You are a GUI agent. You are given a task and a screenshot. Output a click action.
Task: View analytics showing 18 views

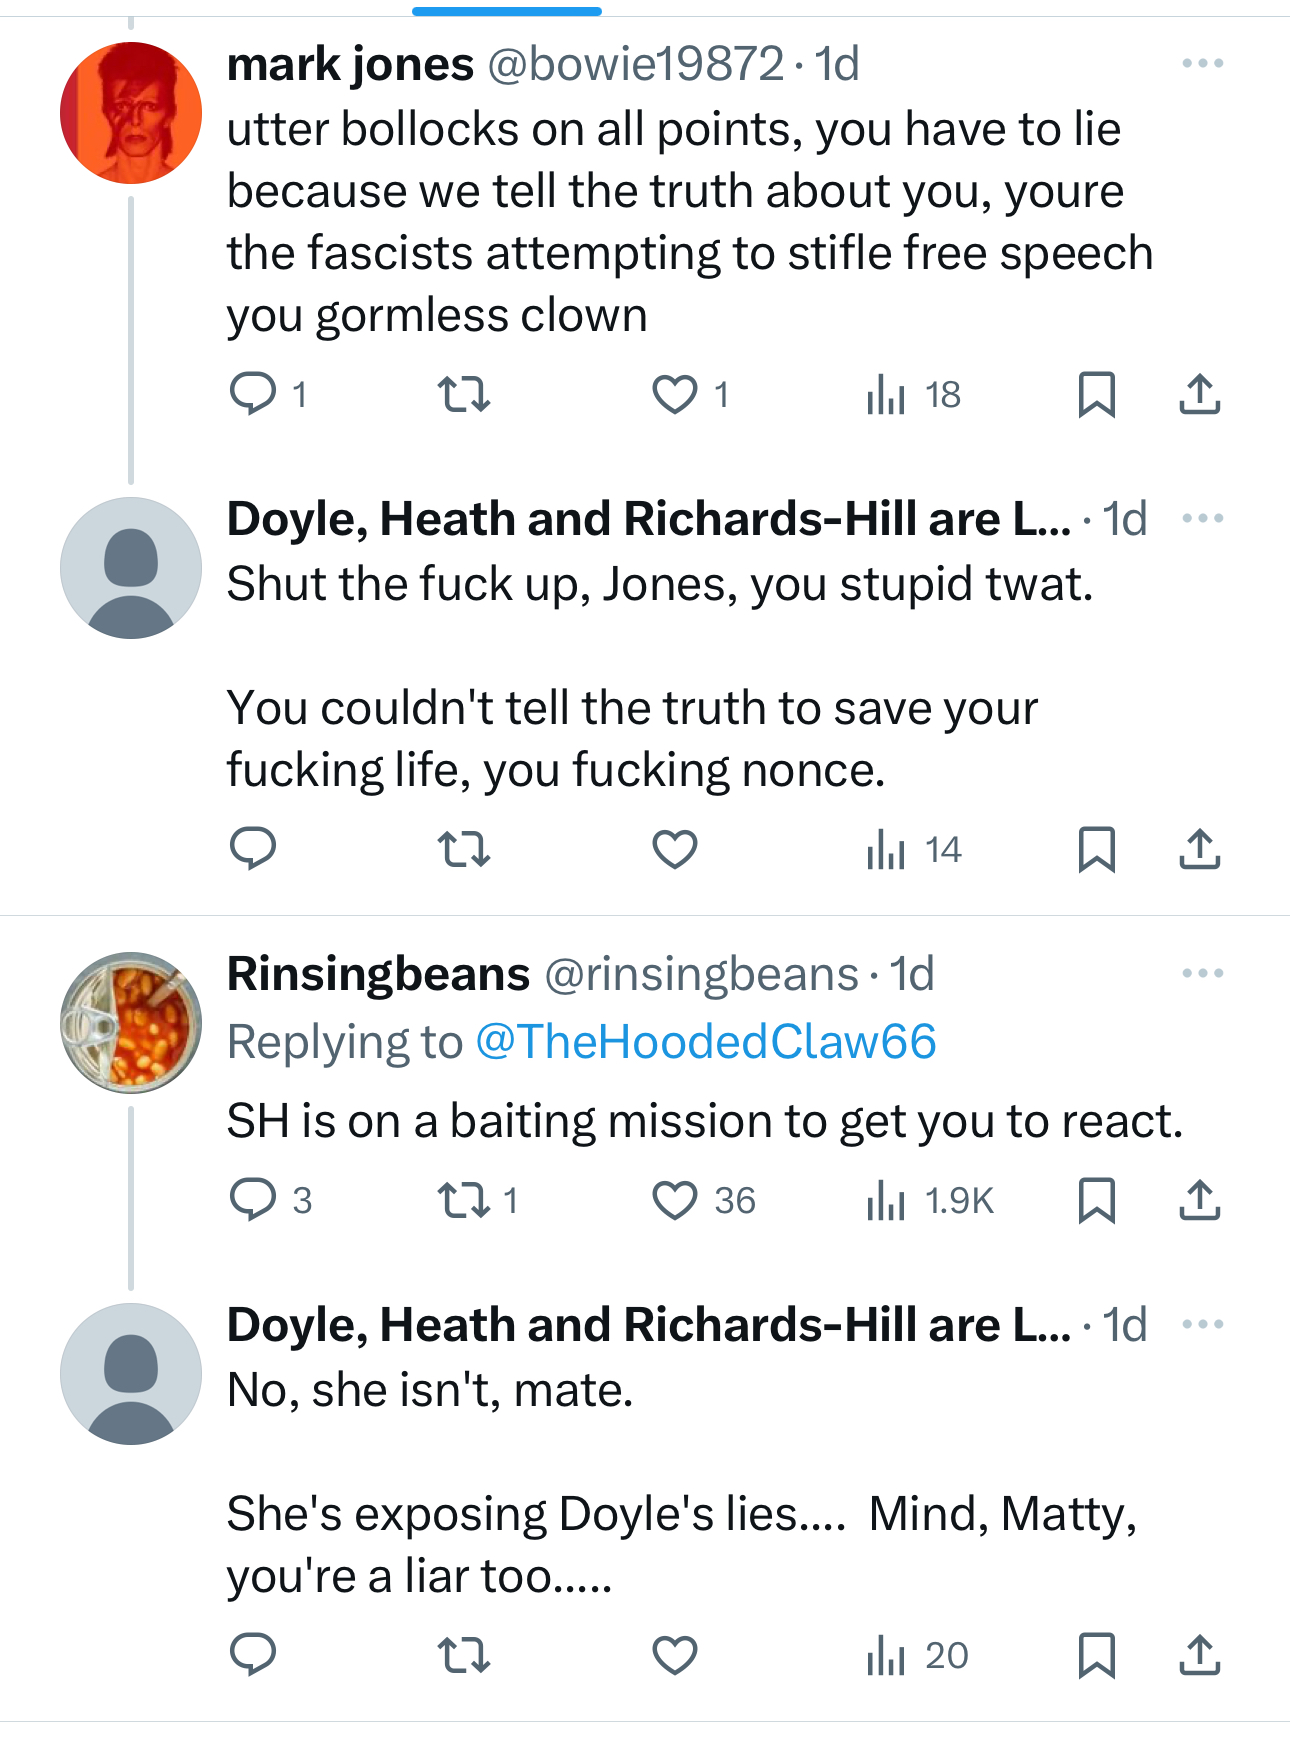[912, 394]
